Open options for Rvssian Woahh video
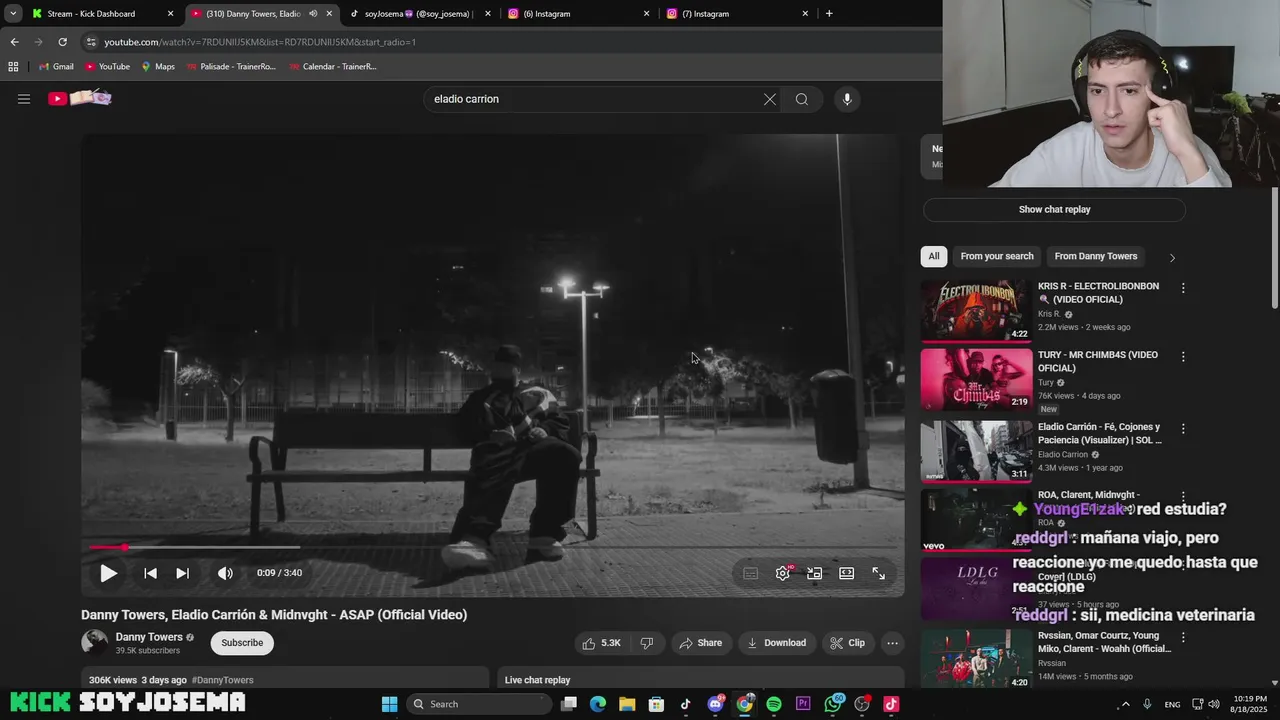Viewport: 1280px width, 720px height. click(1183, 637)
